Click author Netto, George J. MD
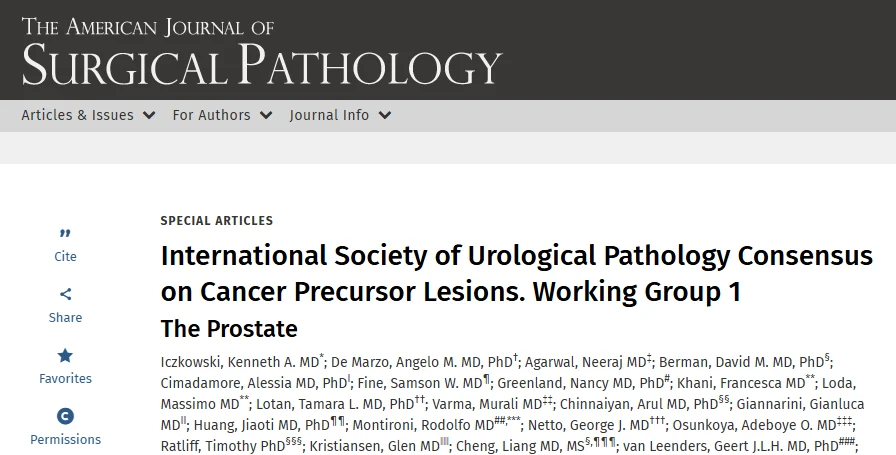The height and width of the screenshot is (455, 896). click(x=590, y=424)
